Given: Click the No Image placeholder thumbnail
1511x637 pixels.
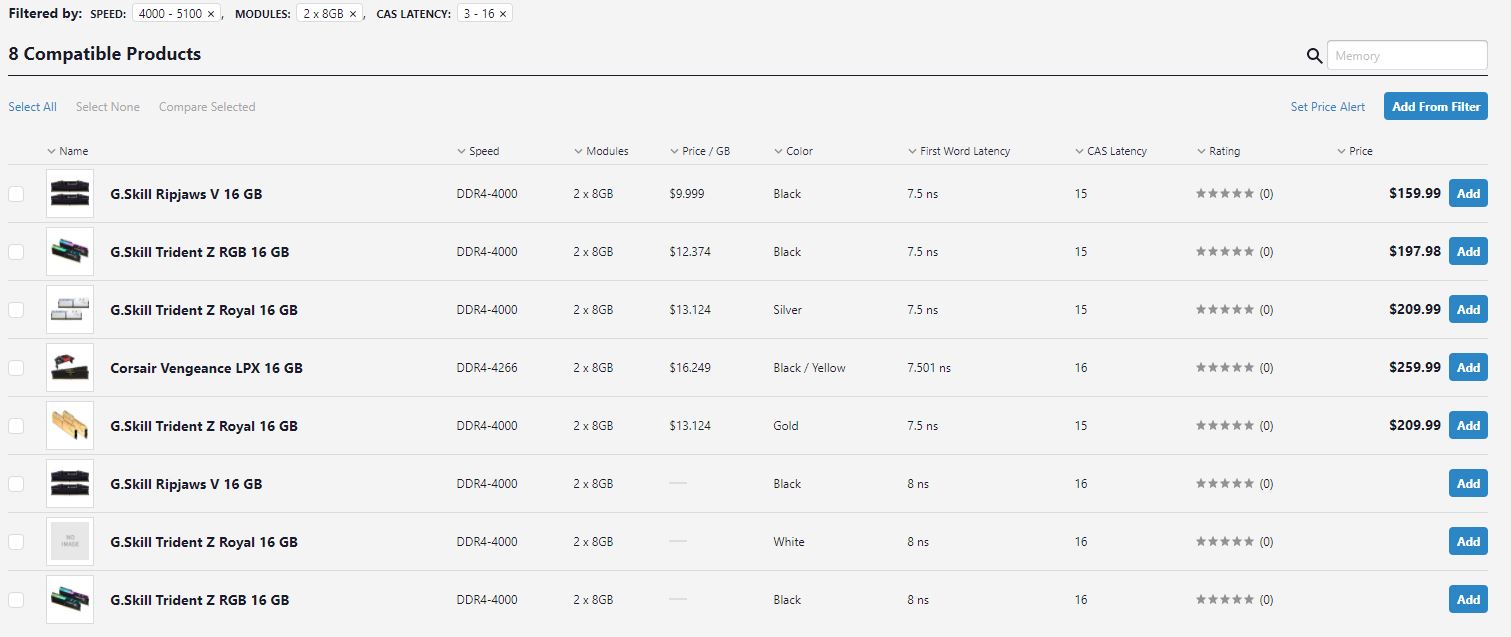Looking at the screenshot, I should (x=70, y=542).
